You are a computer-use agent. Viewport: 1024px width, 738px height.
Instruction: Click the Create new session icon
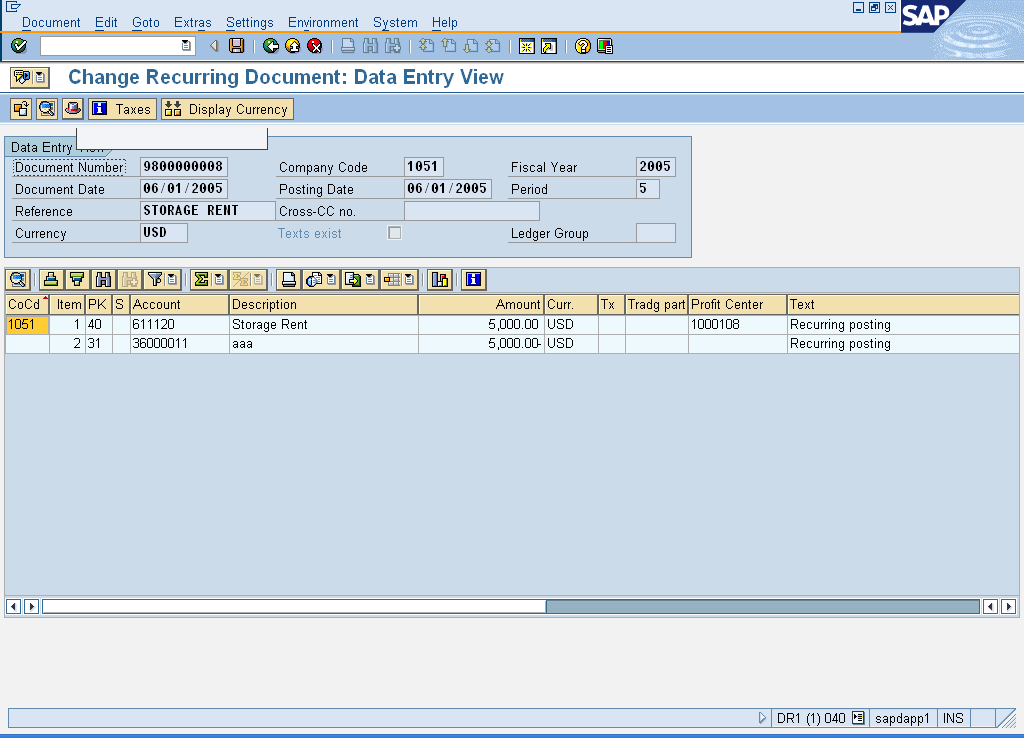pyautogui.click(x=526, y=46)
